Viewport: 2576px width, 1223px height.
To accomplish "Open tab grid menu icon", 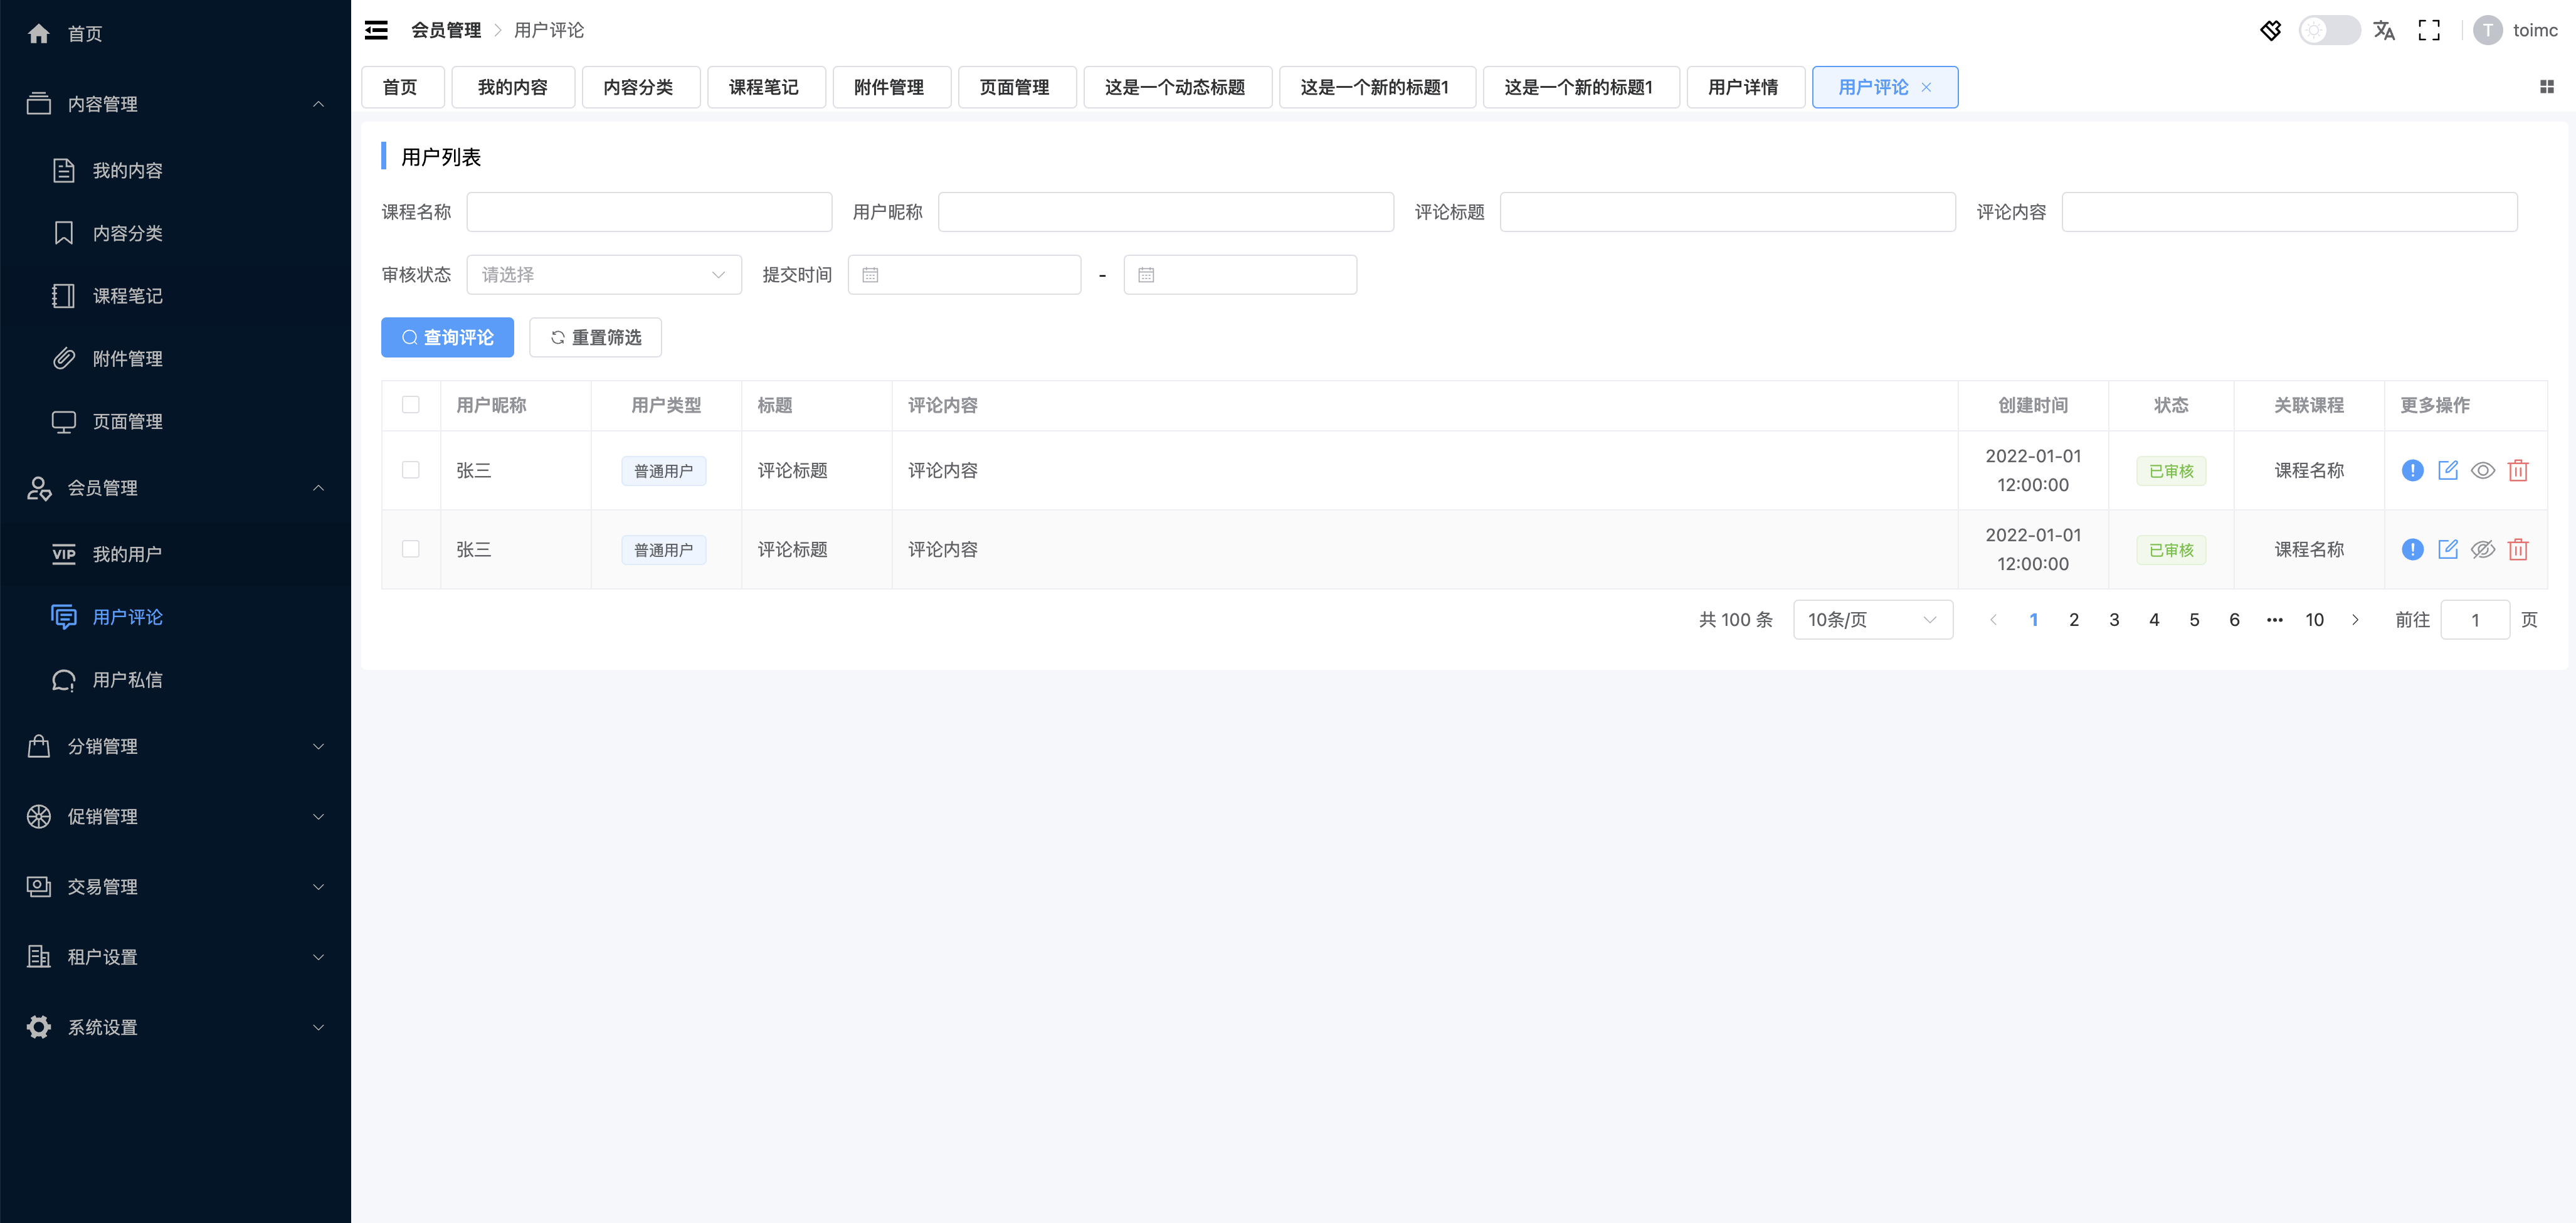I will point(2546,87).
